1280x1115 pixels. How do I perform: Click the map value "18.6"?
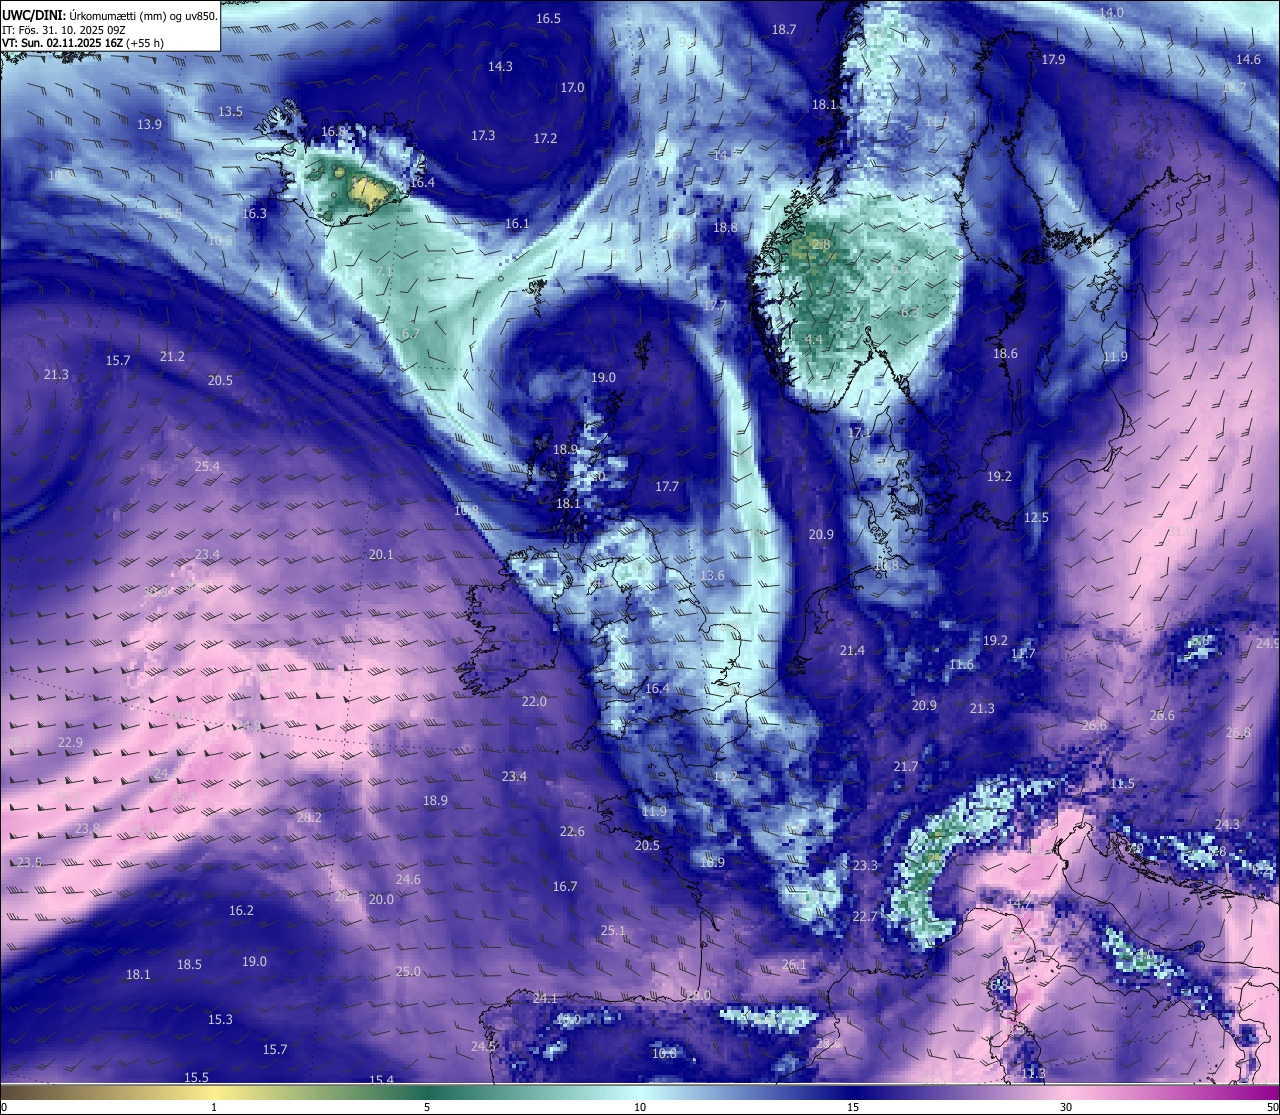[x=1005, y=354]
